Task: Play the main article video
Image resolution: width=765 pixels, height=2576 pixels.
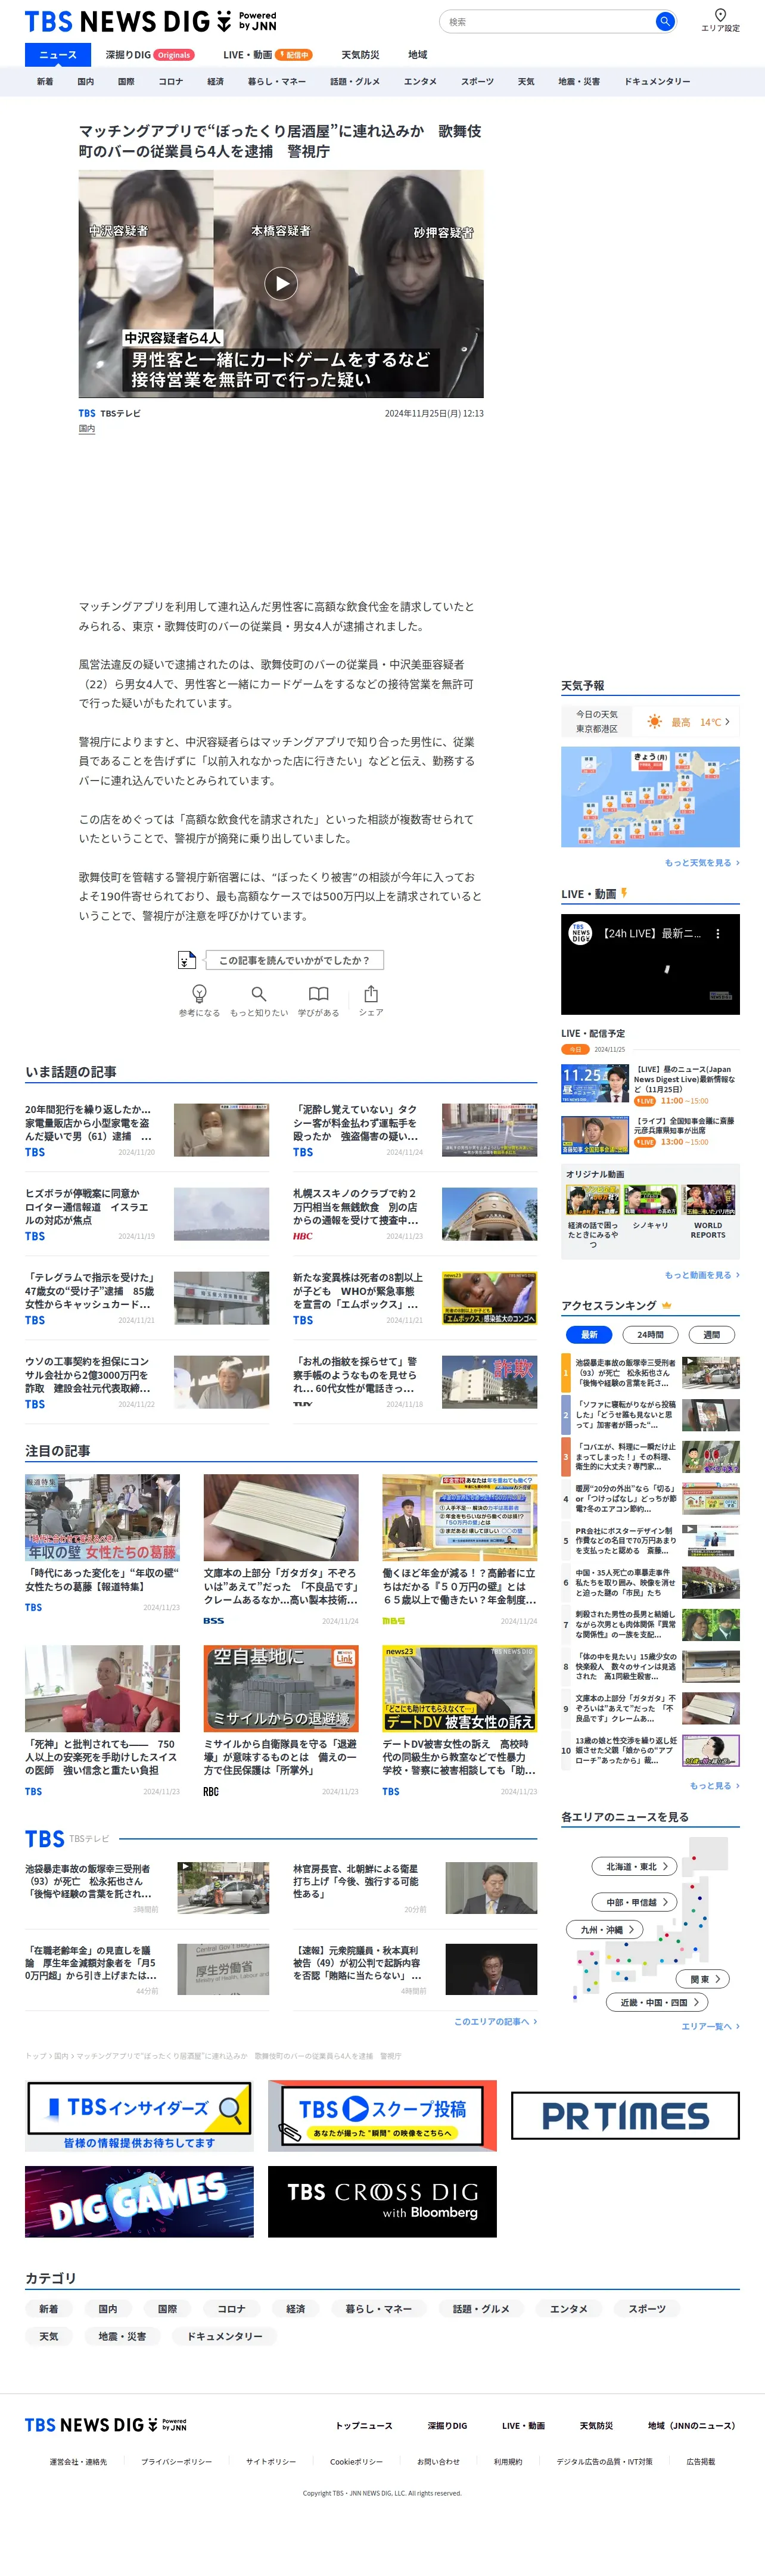Action: 281,284
